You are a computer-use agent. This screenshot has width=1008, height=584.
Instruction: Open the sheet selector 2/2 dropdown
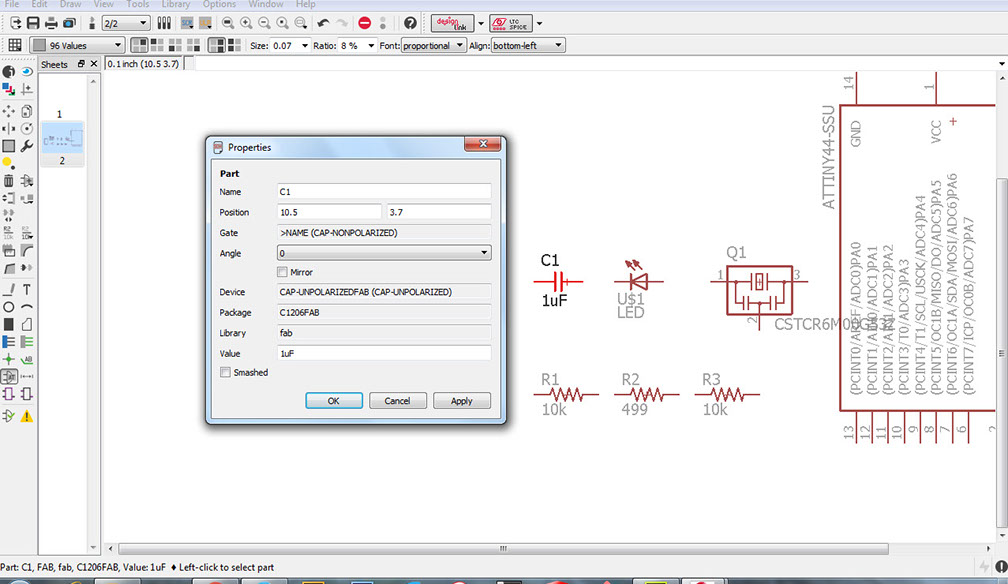tap(126, 23)
